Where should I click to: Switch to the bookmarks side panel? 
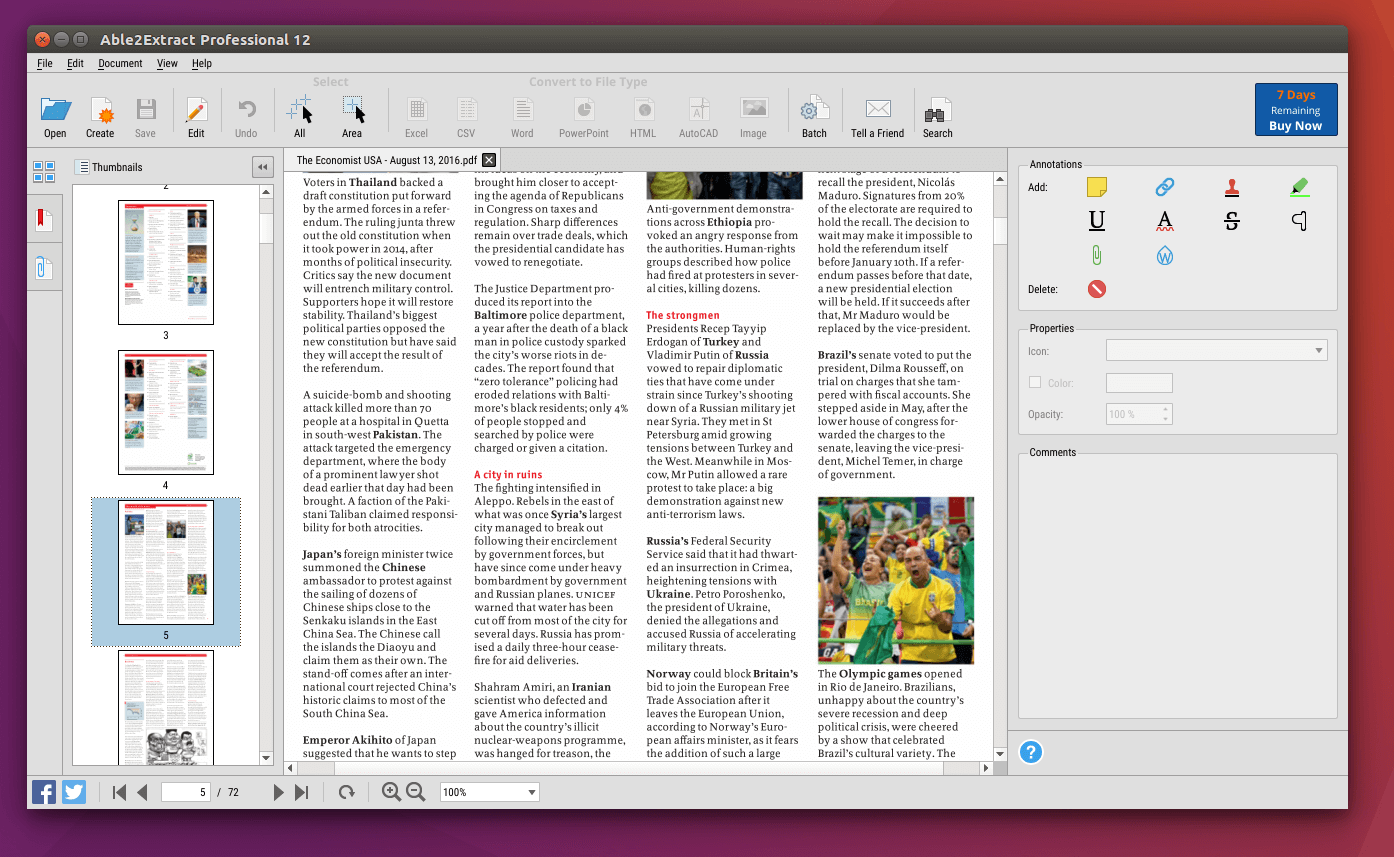pos(44,220)
